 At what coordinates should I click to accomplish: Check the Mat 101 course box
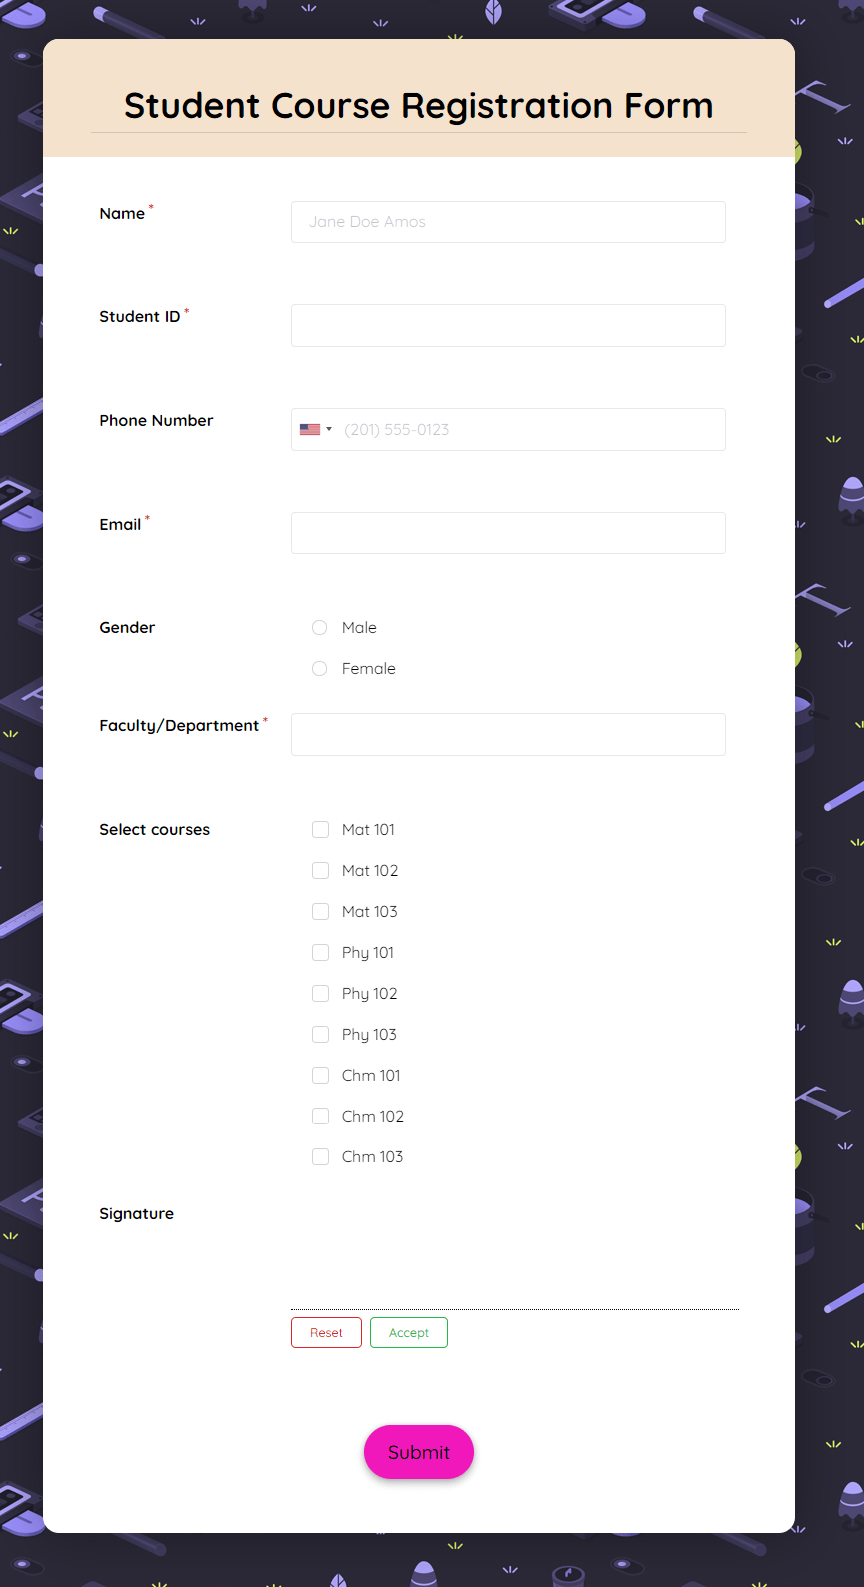[320, 830]
